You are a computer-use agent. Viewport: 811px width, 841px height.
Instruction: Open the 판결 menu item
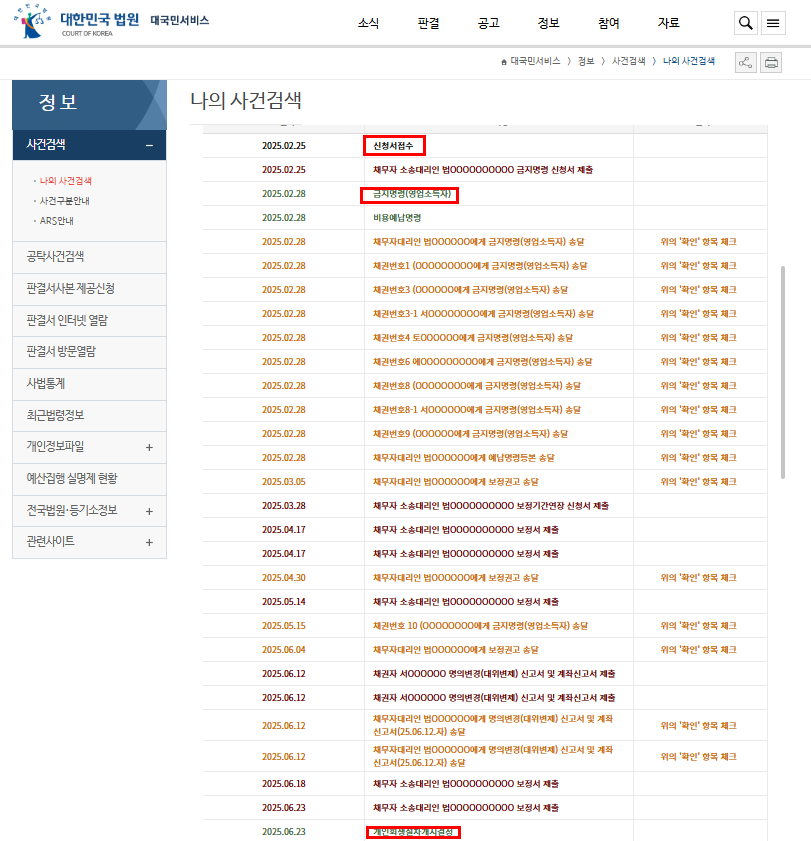pyautogui.click(x=428, y=23)
